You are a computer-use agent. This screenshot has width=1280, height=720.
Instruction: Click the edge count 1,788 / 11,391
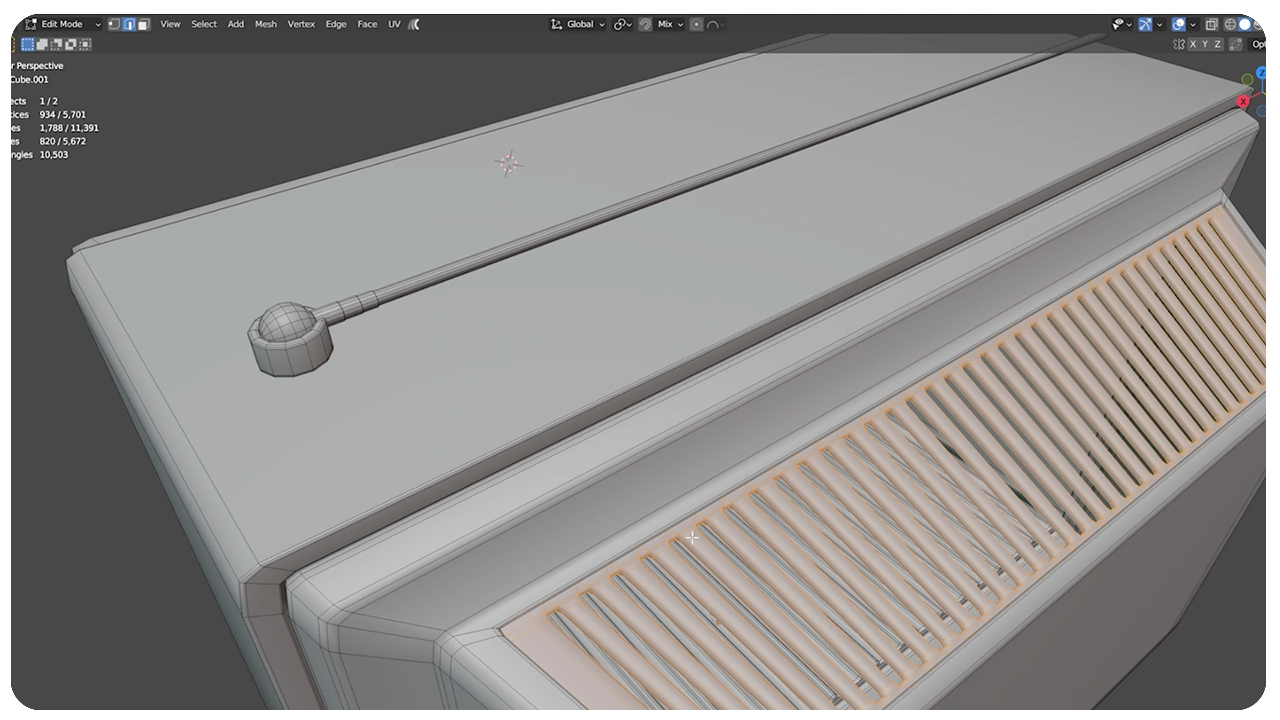tap(69, 128)
